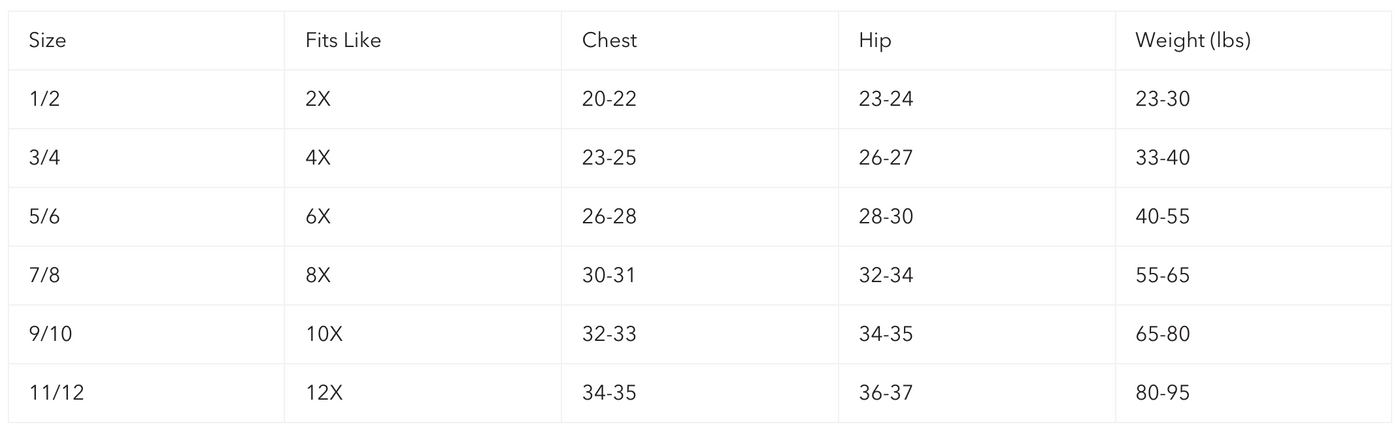Click the 10X fits like cell
This screenshot has width=1400, height=431.
[324, 334]
